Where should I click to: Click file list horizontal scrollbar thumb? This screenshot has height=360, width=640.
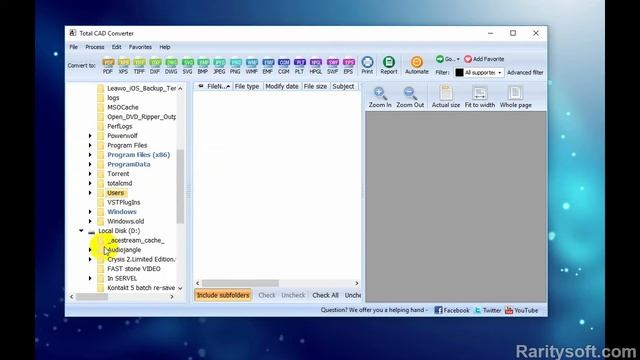pyautogui.click(x=240, y=283)
